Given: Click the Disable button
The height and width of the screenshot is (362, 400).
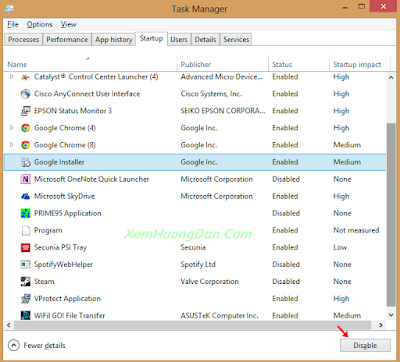Looking at the screenshot, I should (x=365, y=345).
